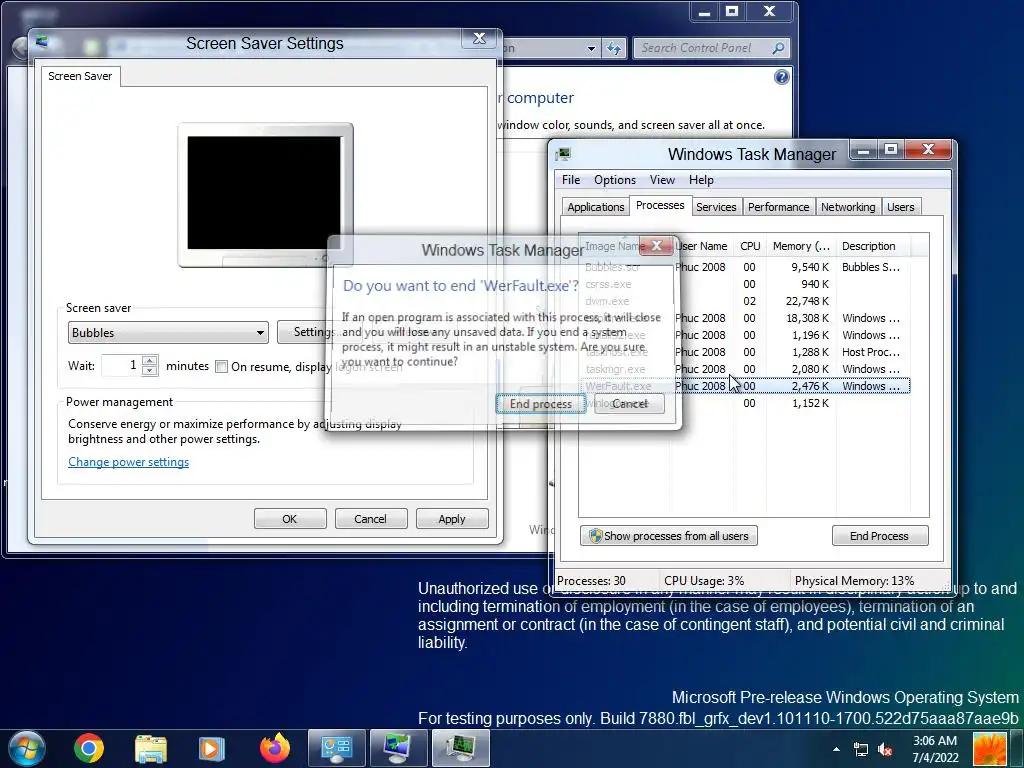Open the muted volume tray icon
This screenshot has width=1024, height=768.
tap(885, 749)
